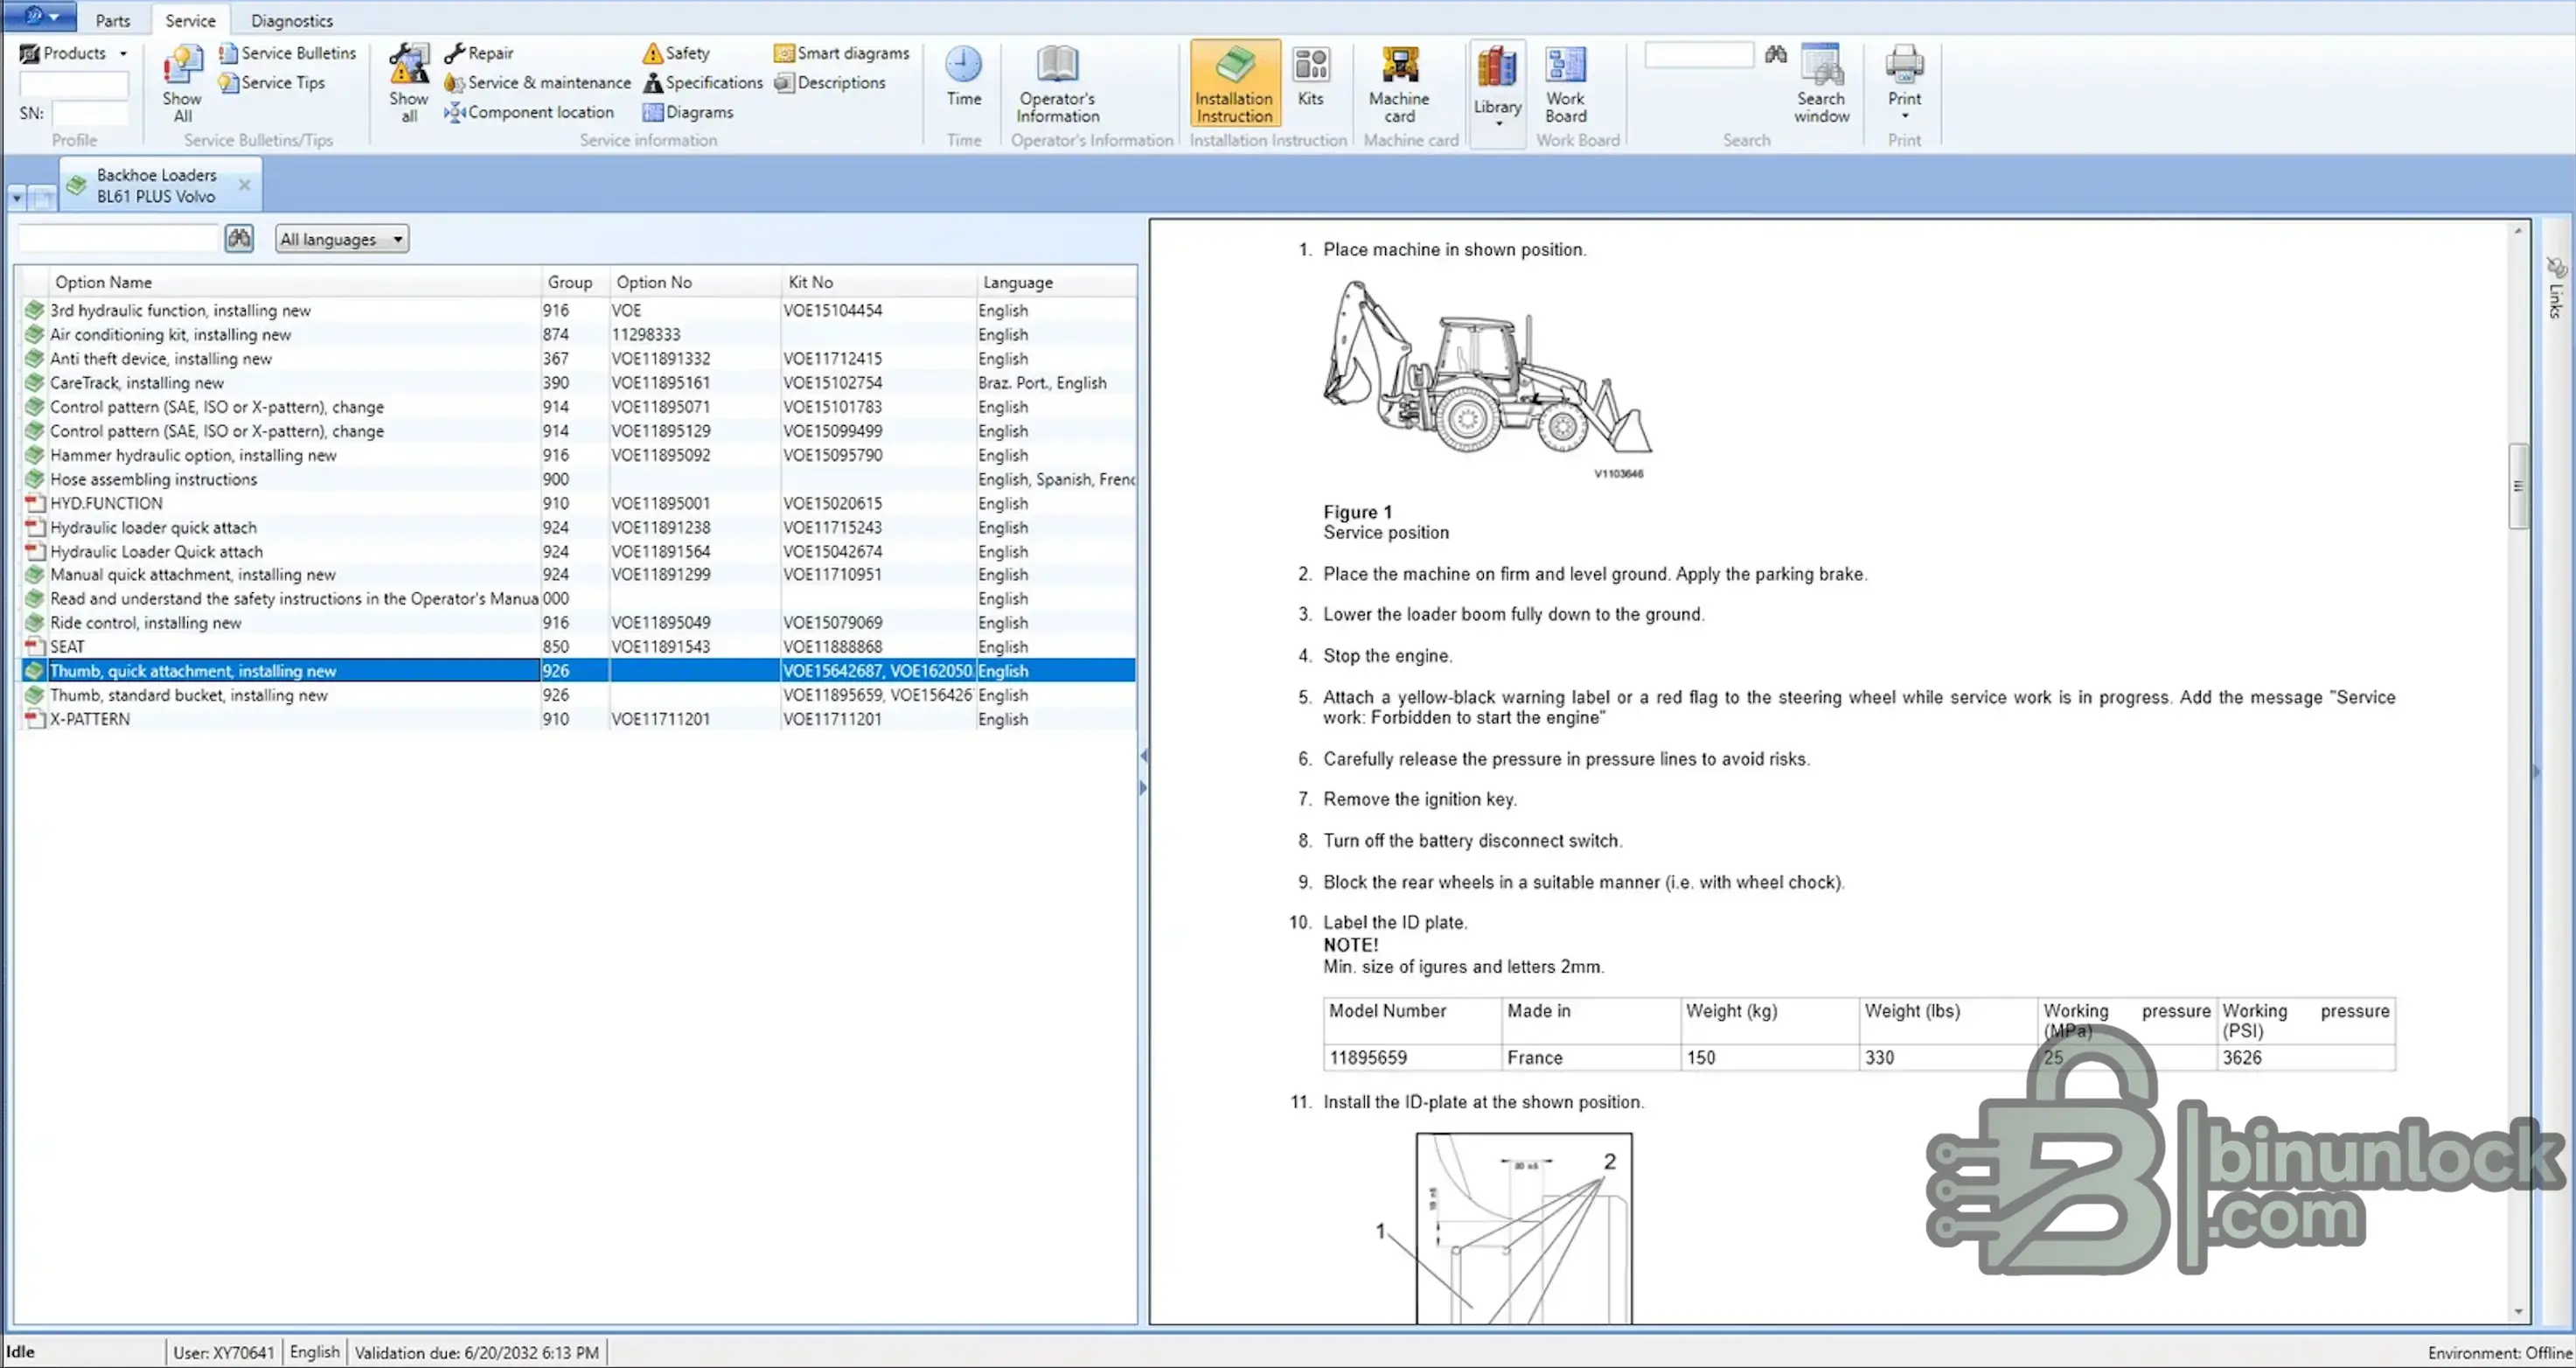Open Service Tips

pyautogui.click(x=272, y=83)
